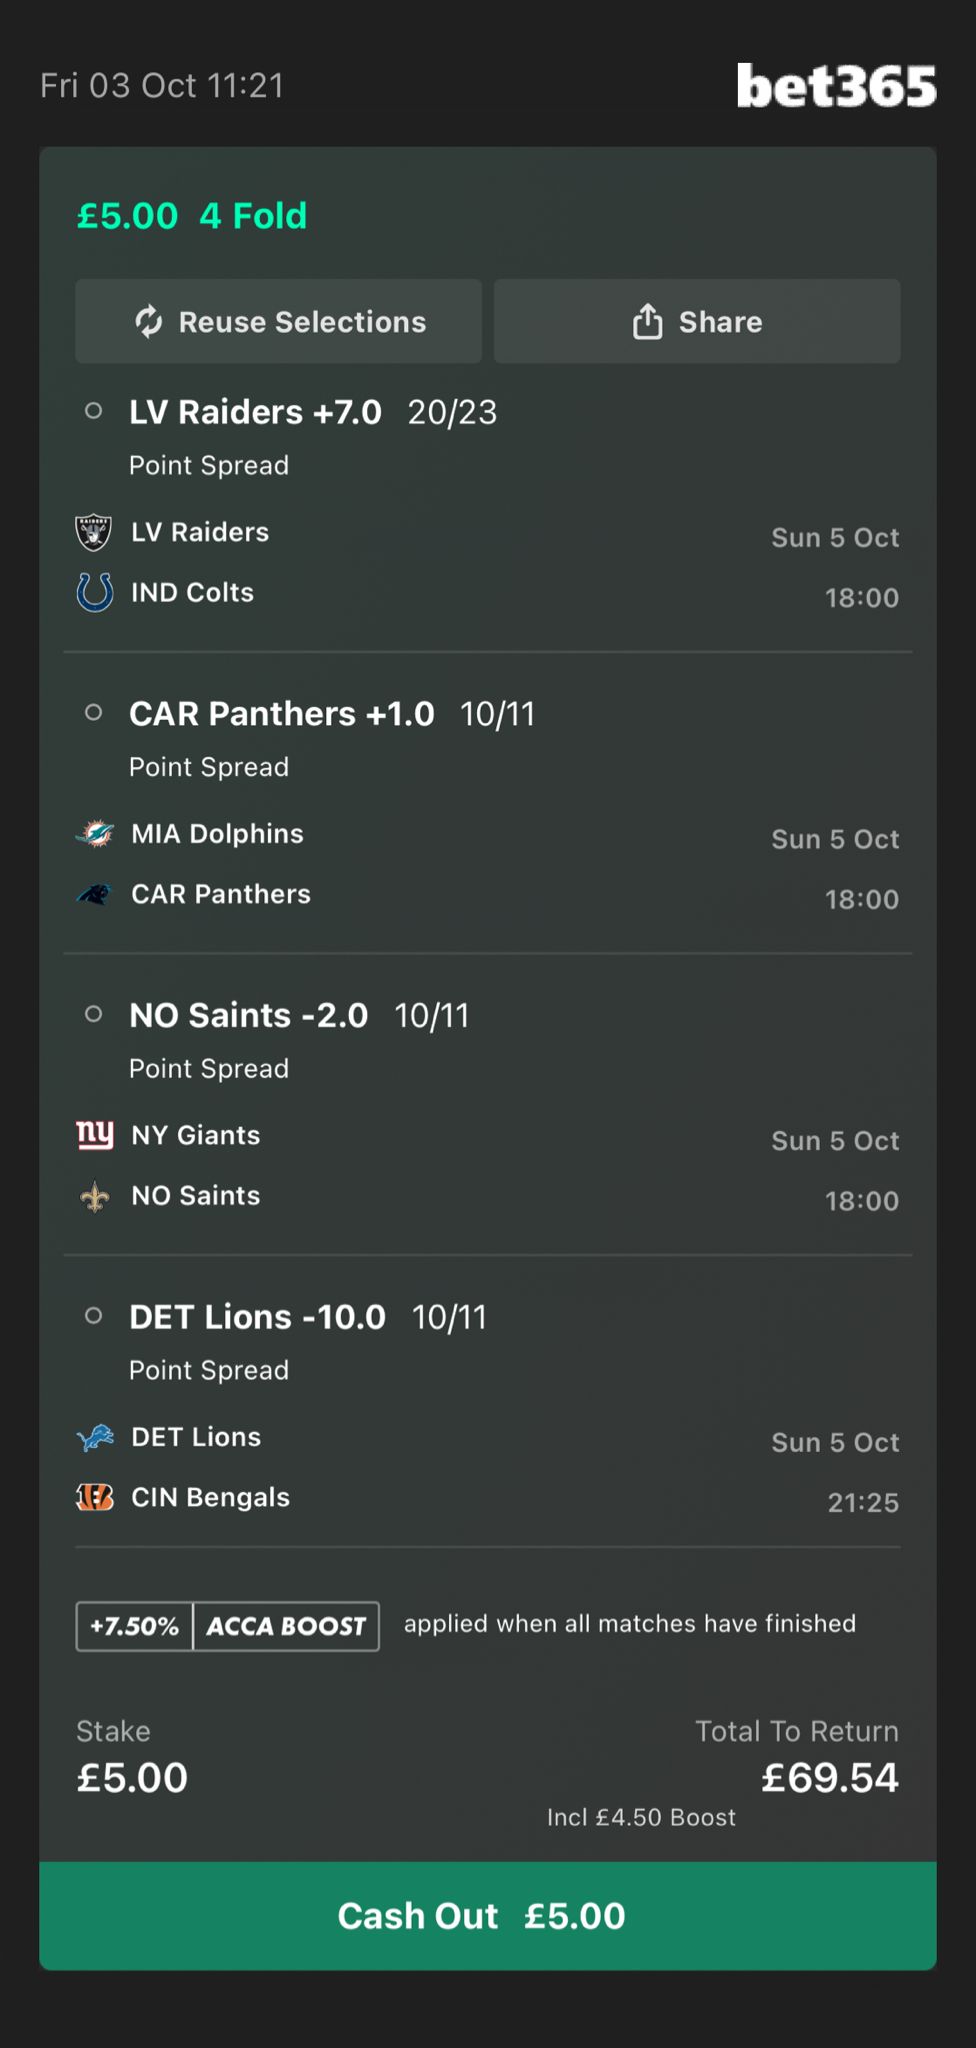Select the CAR Panthers +1.0 status circle
The width and height of the screenshot is (976, 2048).
tap(94, 713)
